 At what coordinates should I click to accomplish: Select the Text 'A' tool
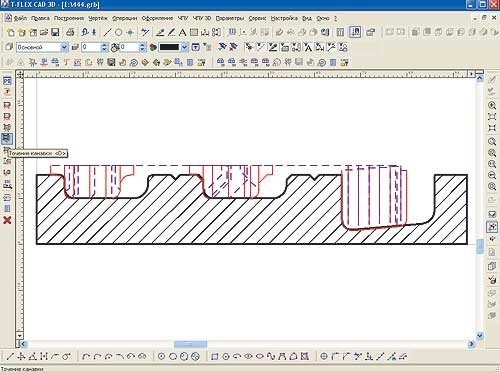pos(182,32)
